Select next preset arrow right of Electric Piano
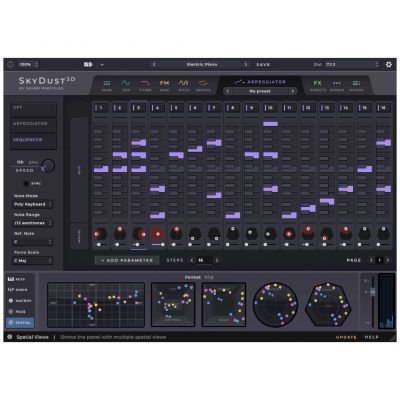400x400 pixels. [246, 64]
